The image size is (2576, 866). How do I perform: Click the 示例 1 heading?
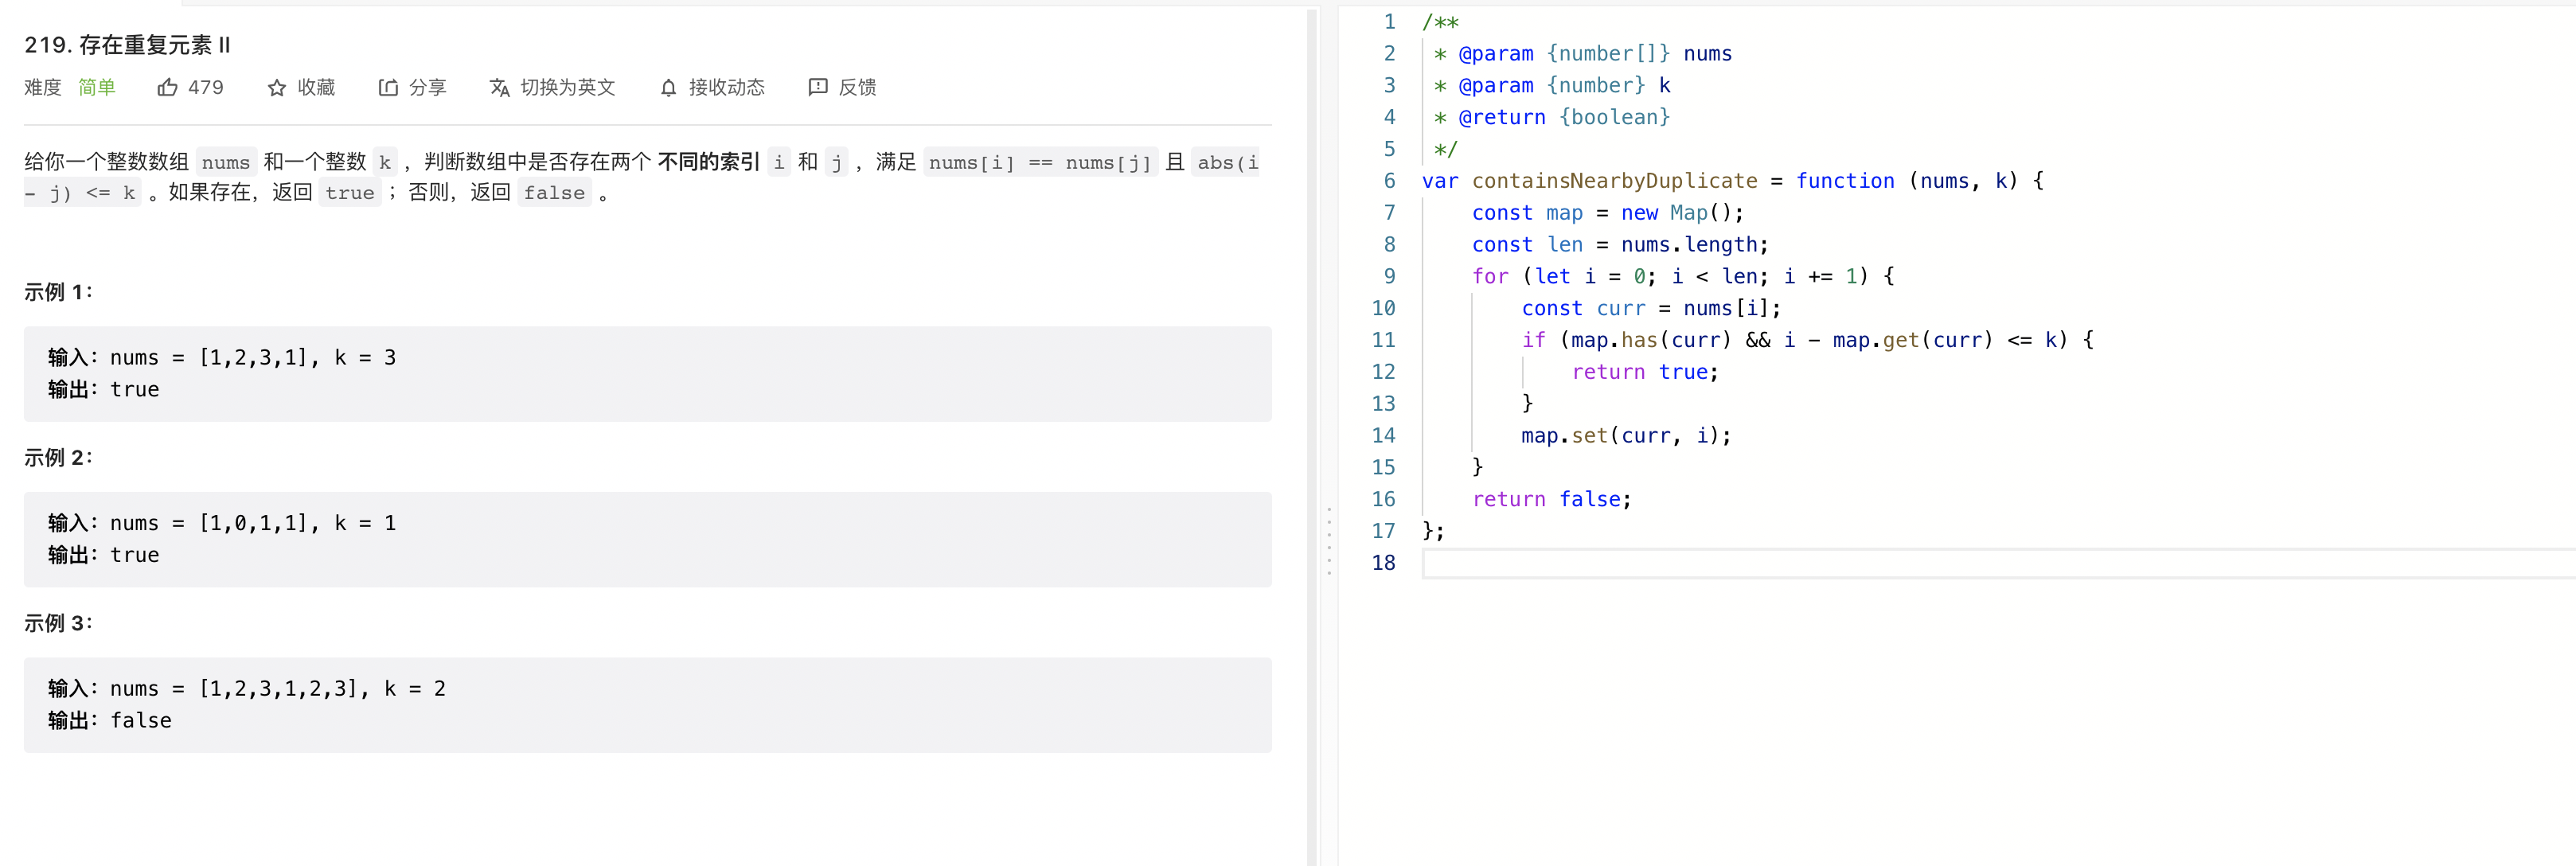coord(59,292)
